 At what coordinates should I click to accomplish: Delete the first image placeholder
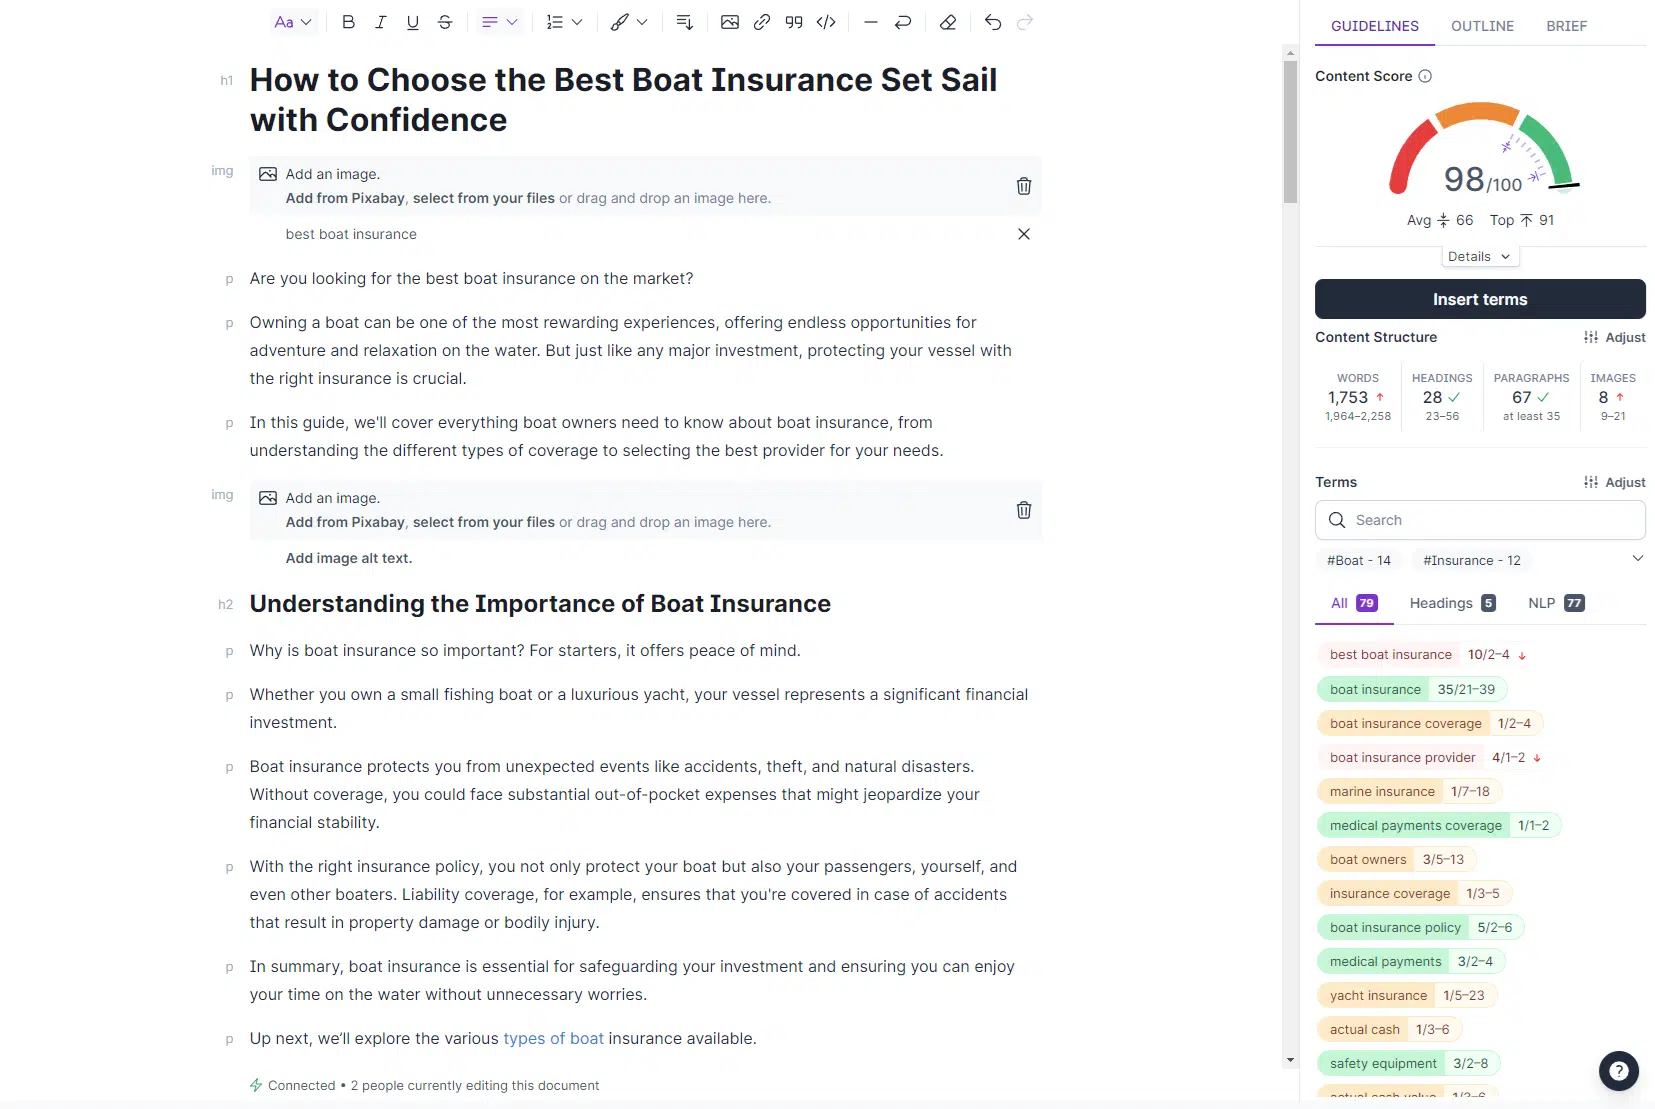tap(1024, 186)
